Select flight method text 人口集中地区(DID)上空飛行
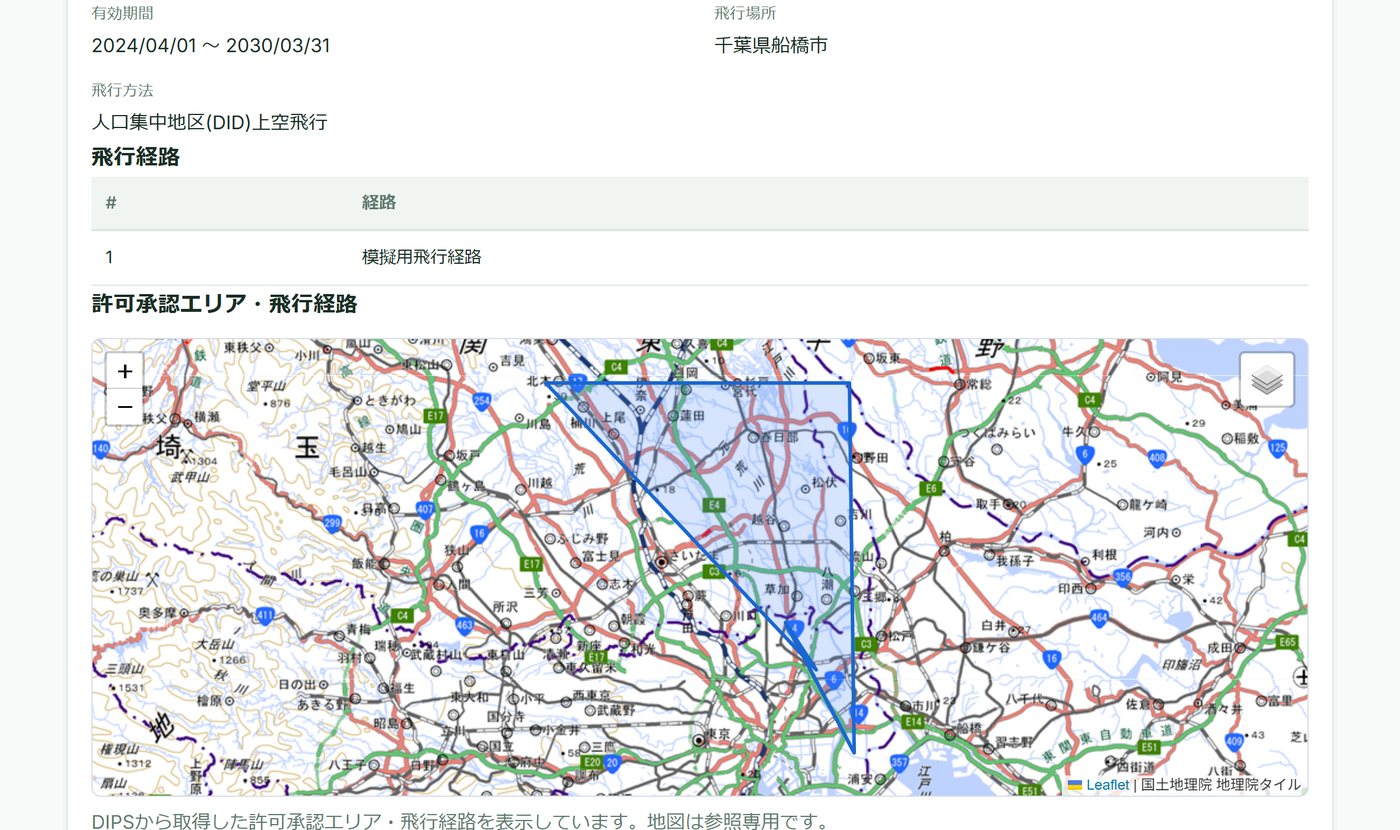Viewport: 1400px width, 830px height. click(x=209, y=122)
